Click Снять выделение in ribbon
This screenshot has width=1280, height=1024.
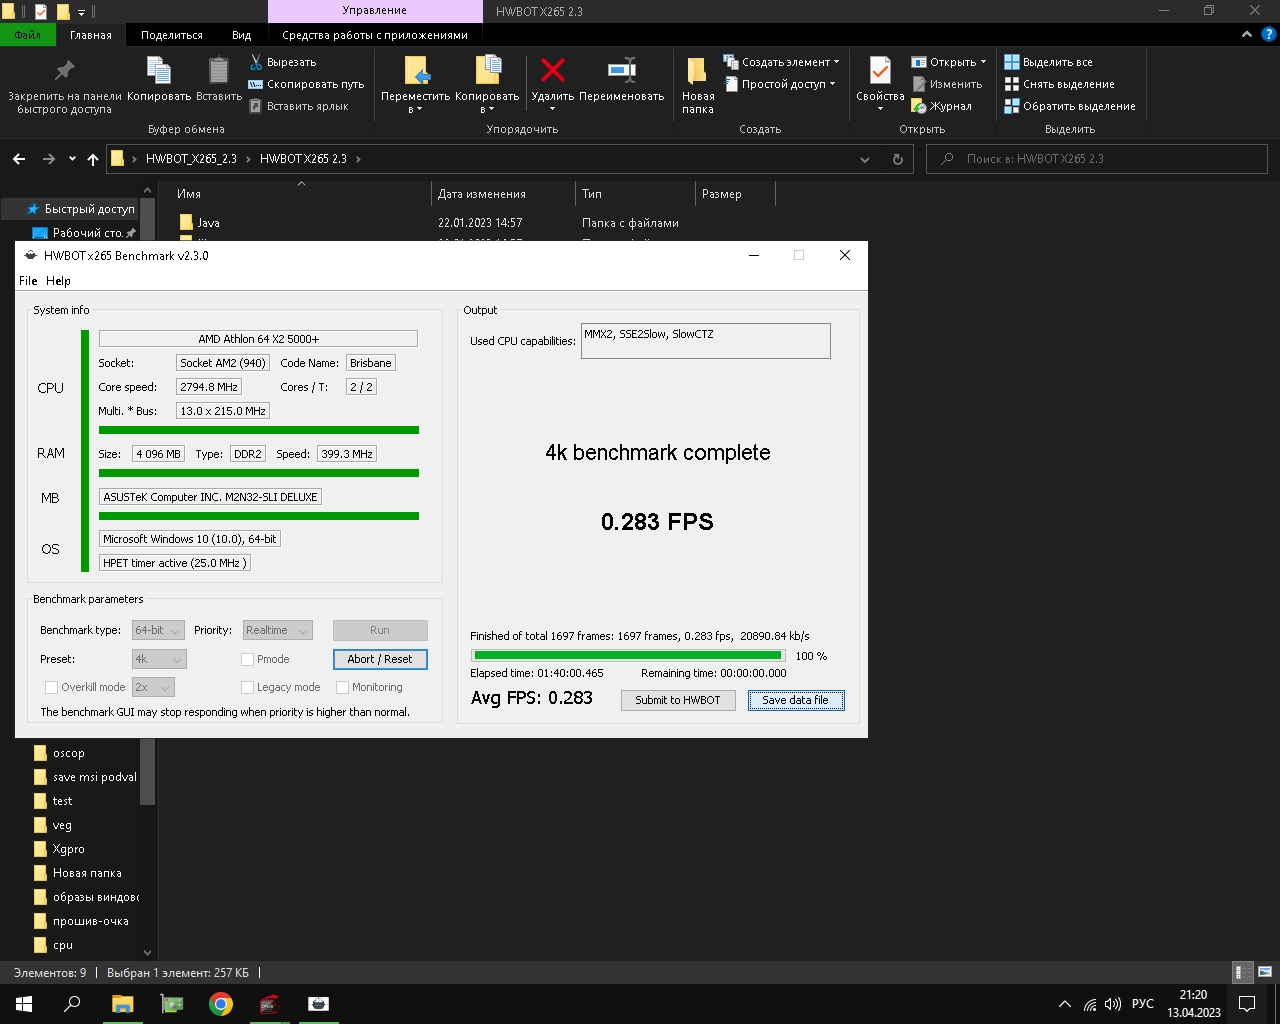coord(1059,84)
